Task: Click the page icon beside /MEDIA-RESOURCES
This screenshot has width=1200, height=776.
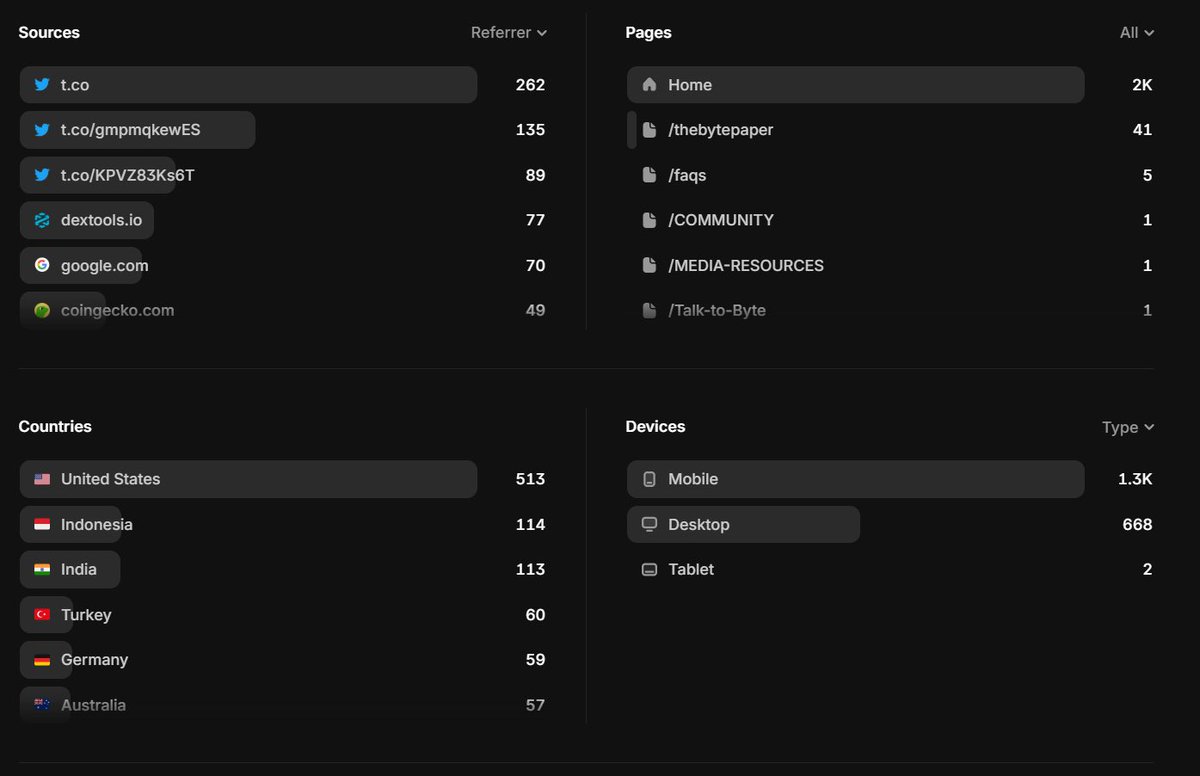Action: point(649,265)
